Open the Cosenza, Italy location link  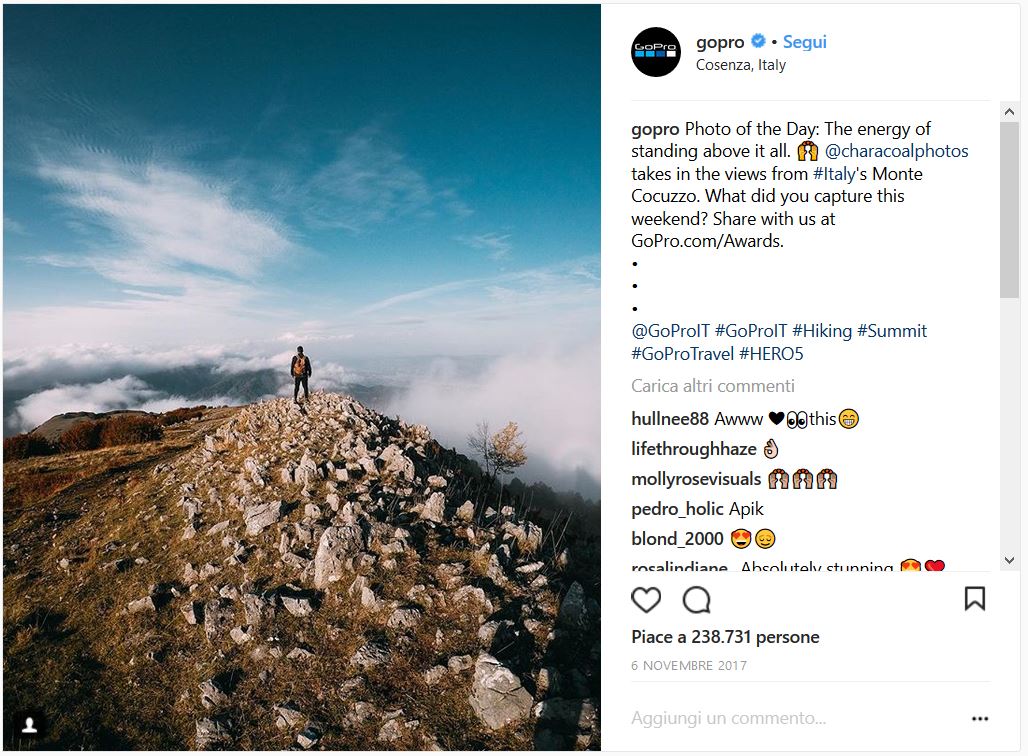tap(740, 65)
